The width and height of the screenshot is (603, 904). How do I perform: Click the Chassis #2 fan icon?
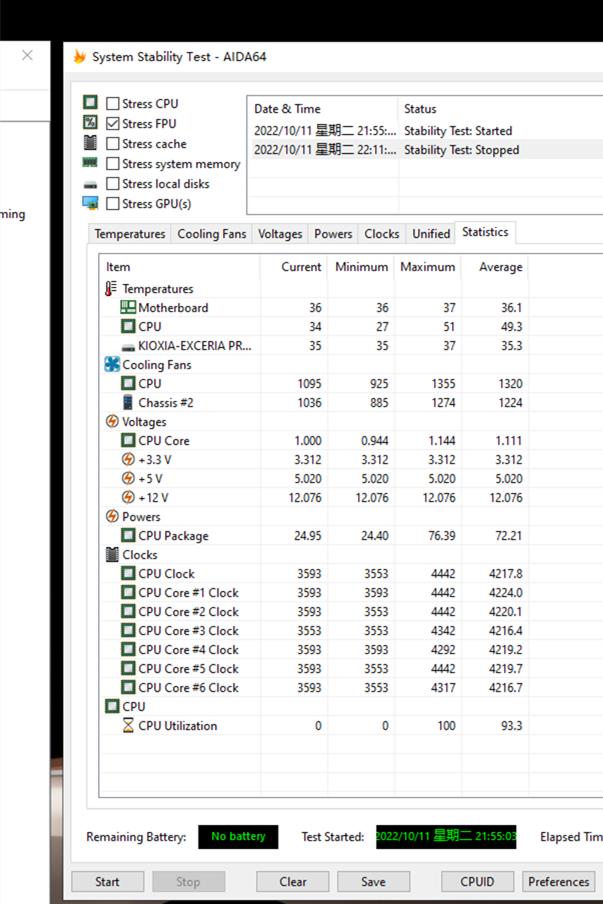click(128, 403)
